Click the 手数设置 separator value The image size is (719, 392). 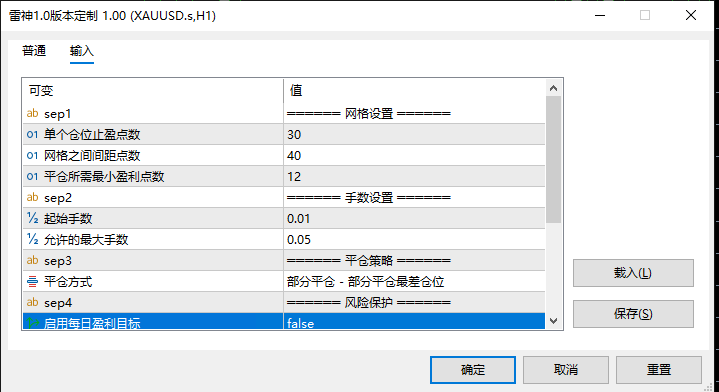coord(369,198)
